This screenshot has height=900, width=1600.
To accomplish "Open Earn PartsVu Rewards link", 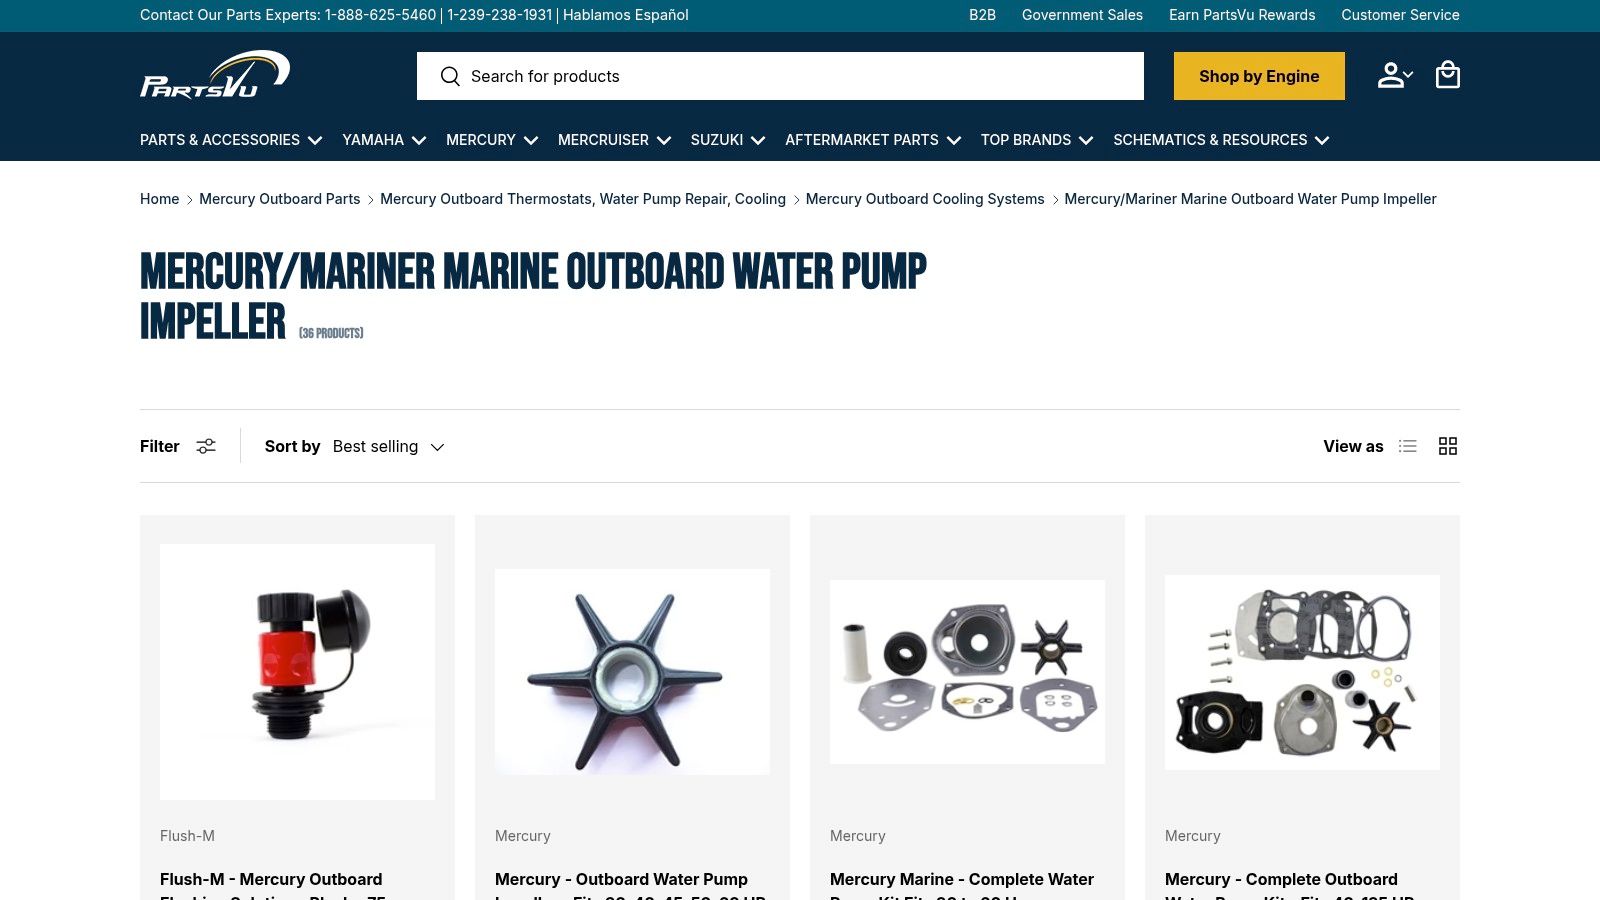I will pos(1242,15).
